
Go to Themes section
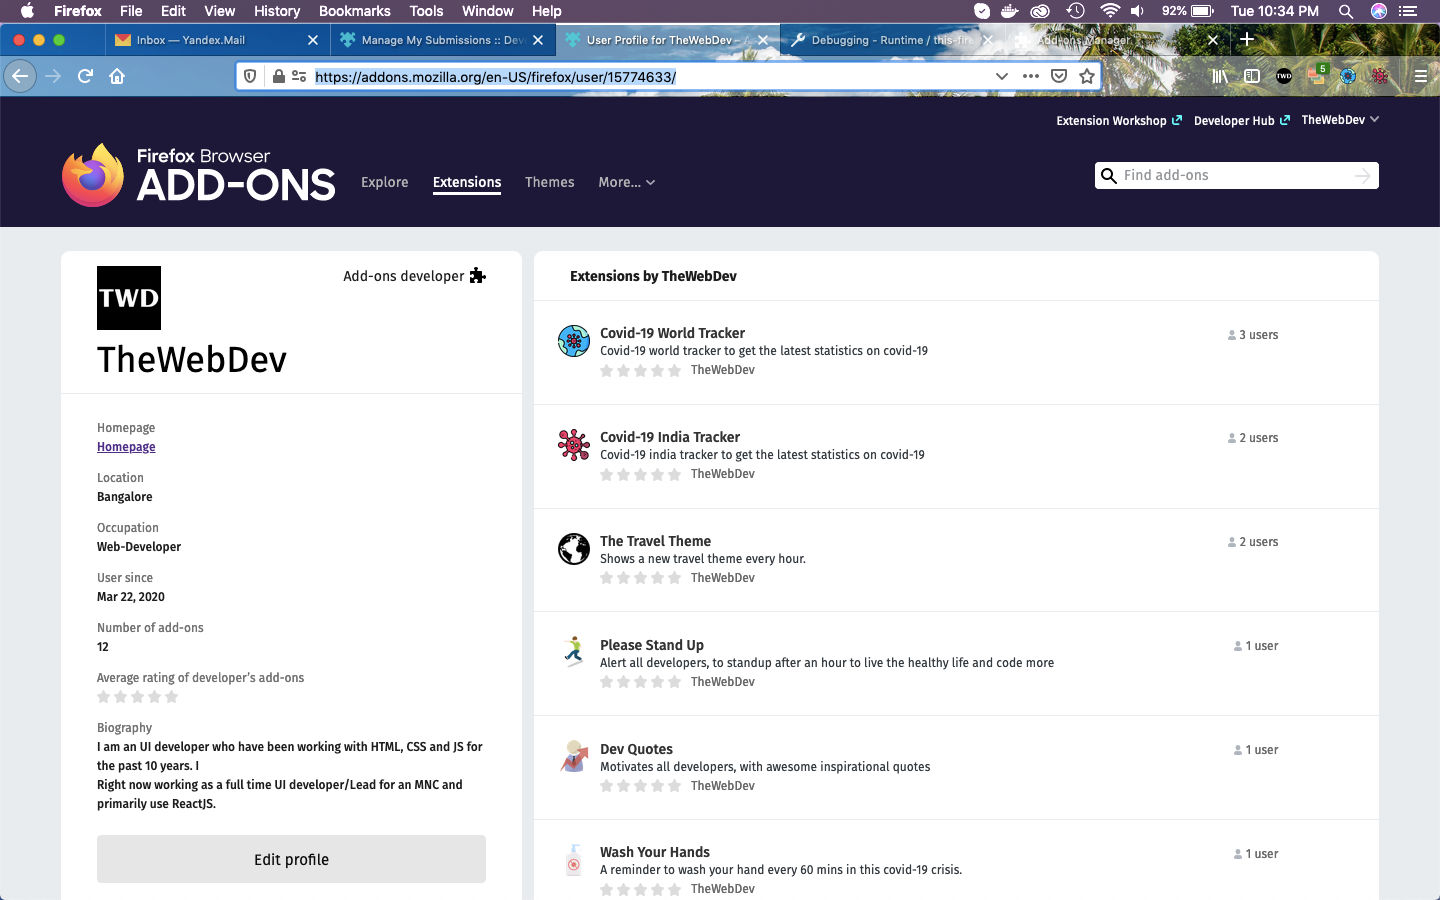point(550,182)
